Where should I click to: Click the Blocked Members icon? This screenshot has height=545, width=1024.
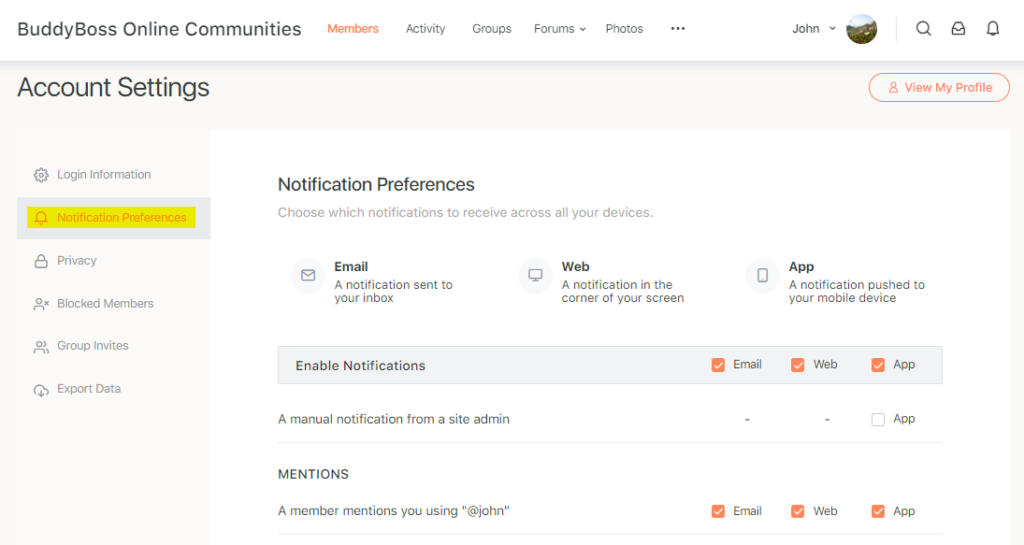pyautogui.click(x=41, y=304)
